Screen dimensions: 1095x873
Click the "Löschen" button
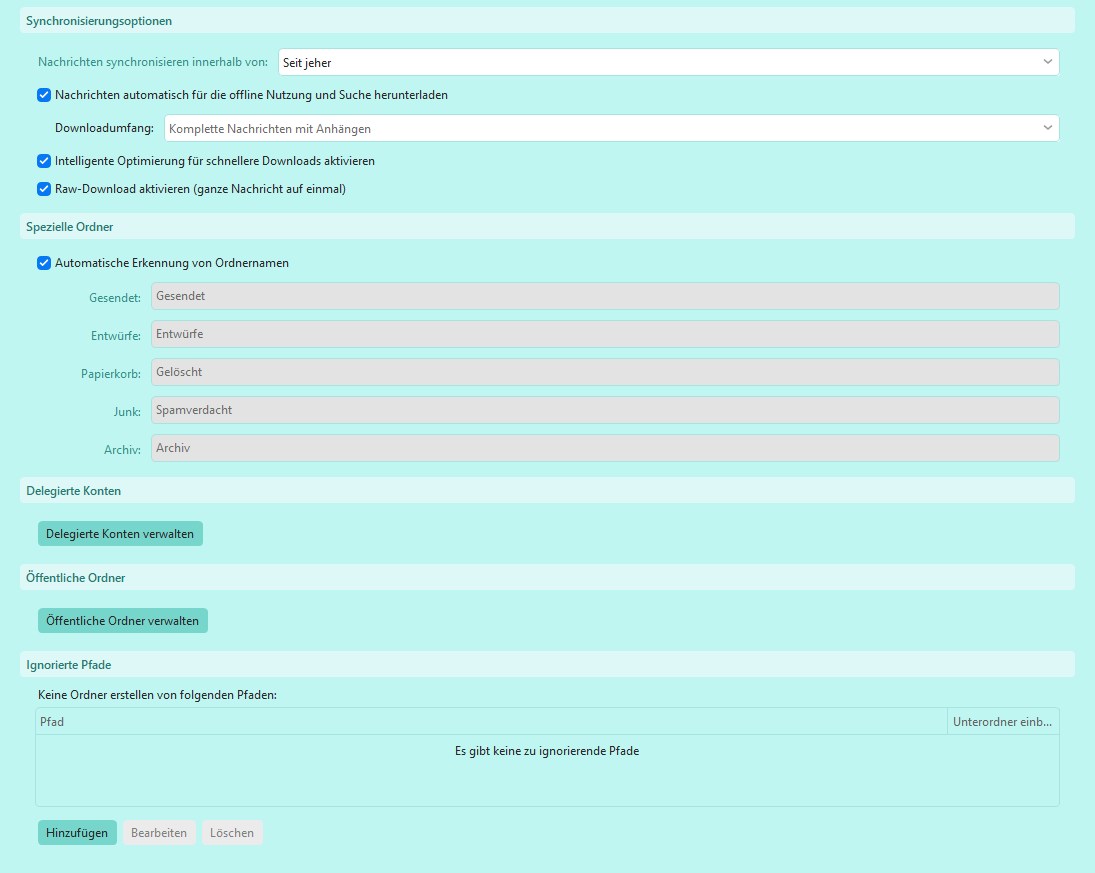point(232,832)
